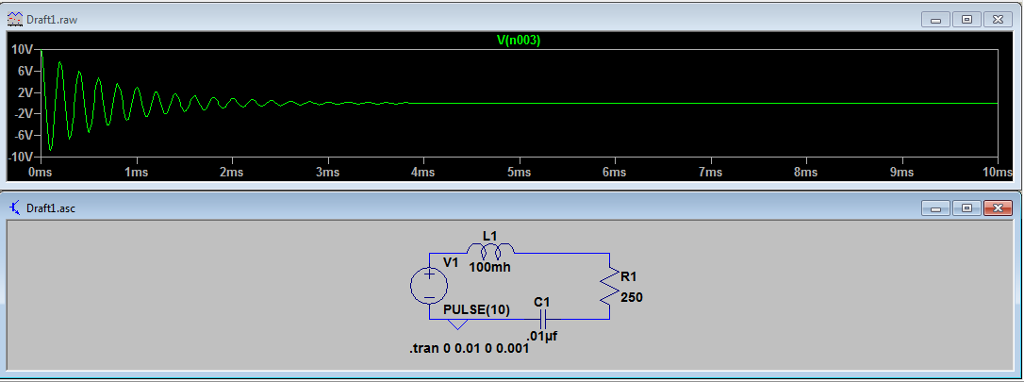Click the .01µf capacitor value
The height and width of the screenshot is (382, 1024).
(x=542, y=336)
